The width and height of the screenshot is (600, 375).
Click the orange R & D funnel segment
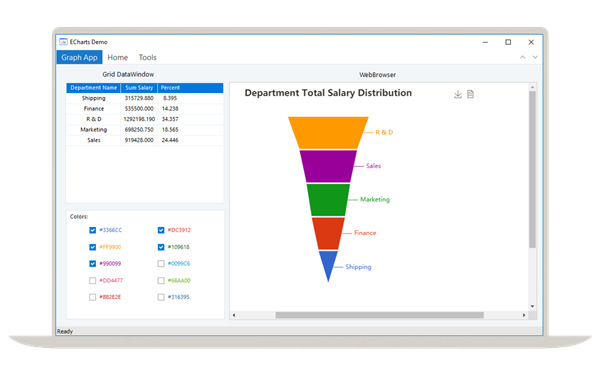coord(328,132)
